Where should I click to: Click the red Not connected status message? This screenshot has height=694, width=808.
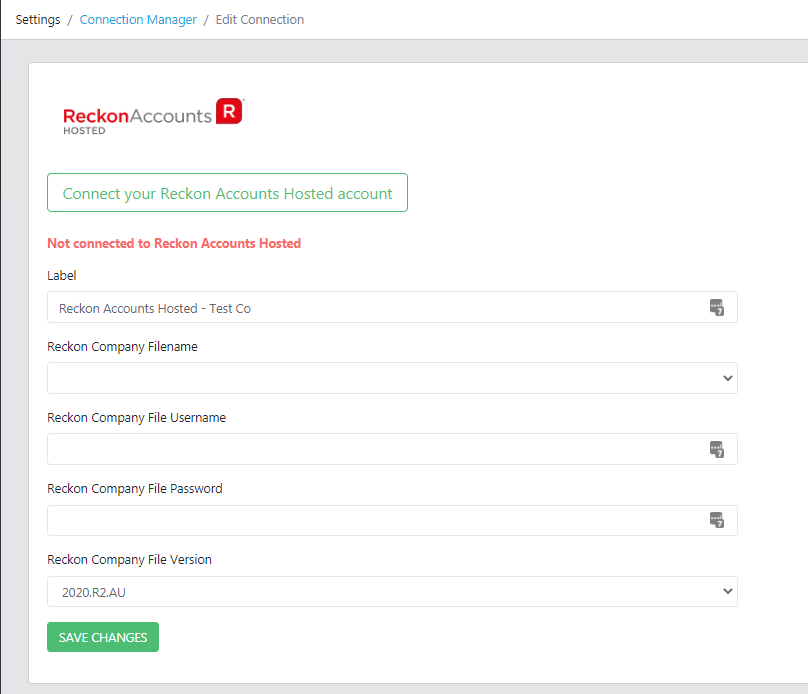pos(174,243)
